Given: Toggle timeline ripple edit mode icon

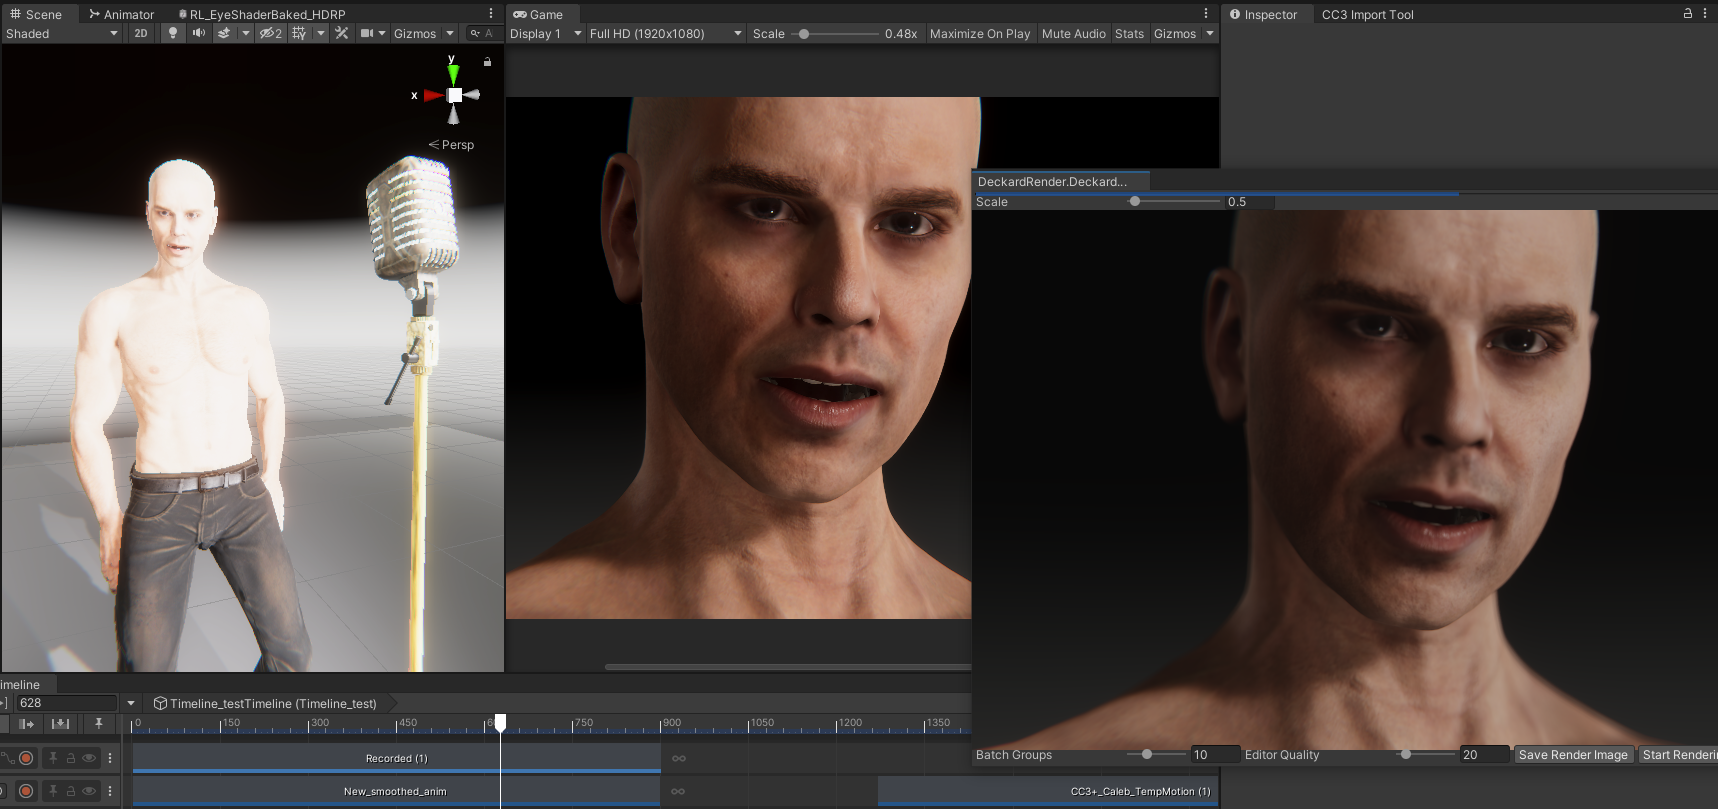Looking at the screenshot, I should pos(26,723).
